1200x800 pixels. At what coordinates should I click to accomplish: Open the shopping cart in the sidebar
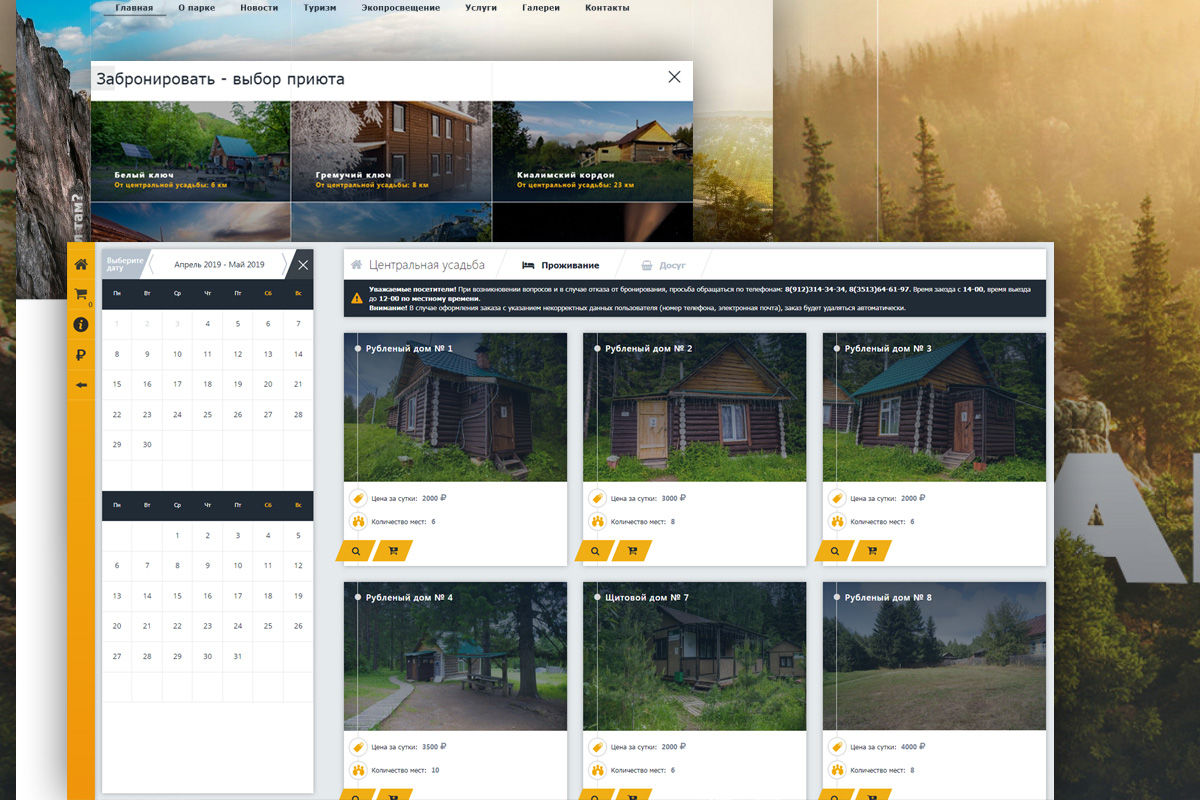coord(81,294)
